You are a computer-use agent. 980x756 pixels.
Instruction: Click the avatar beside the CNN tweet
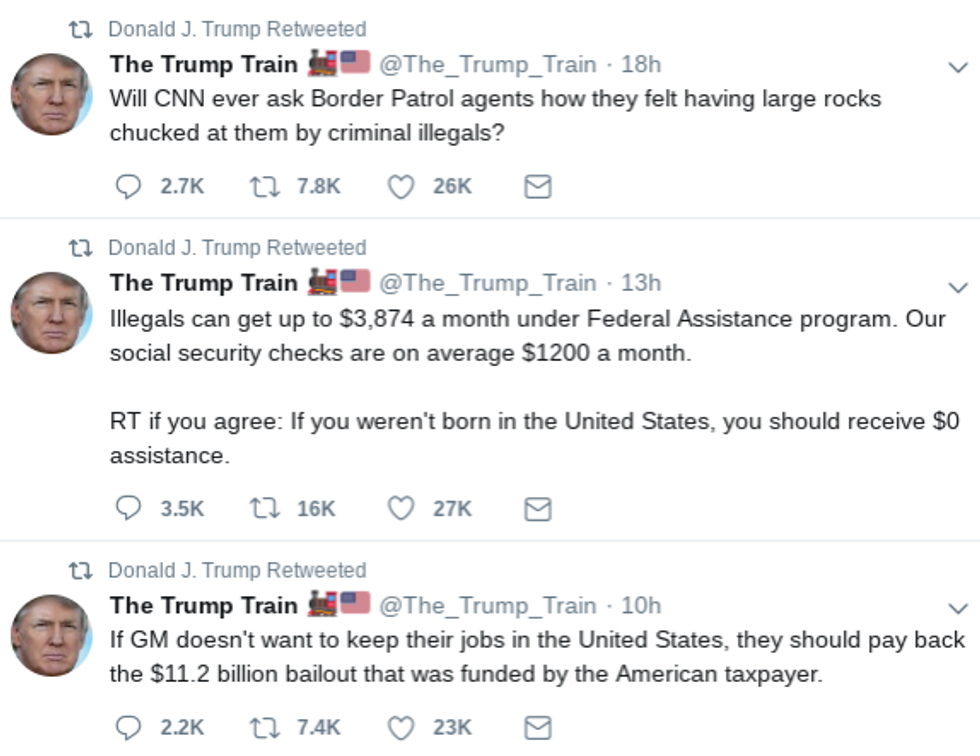pos(51,94)
